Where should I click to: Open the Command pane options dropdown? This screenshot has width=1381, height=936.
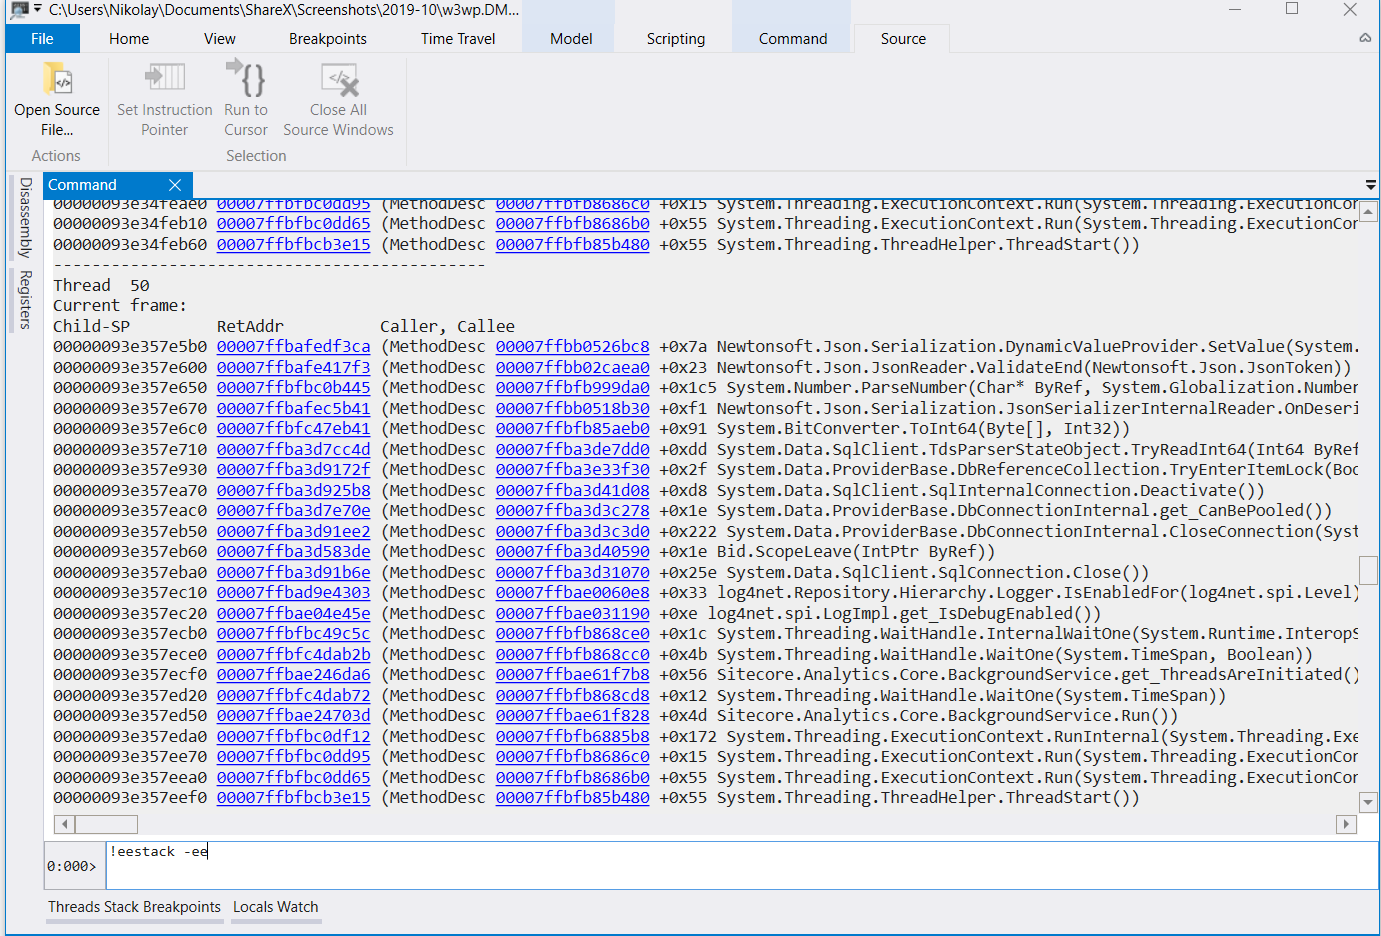[1371, 185]
